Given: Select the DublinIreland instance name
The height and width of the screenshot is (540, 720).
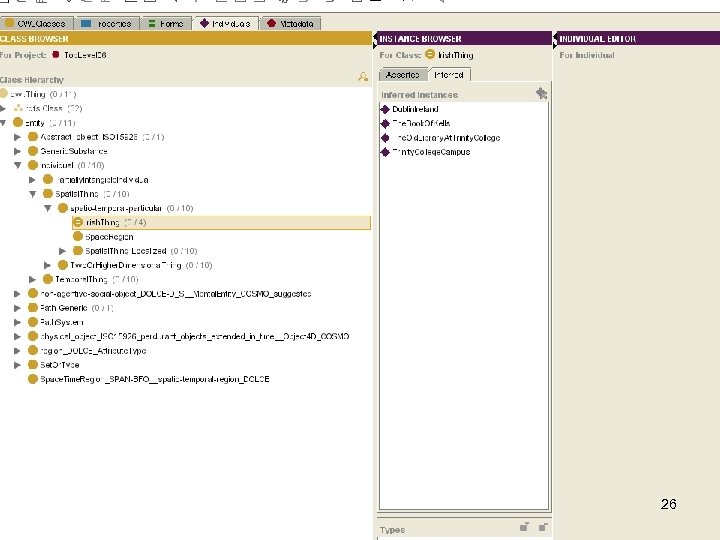Looking at the screenshot, I should point(415,109).
